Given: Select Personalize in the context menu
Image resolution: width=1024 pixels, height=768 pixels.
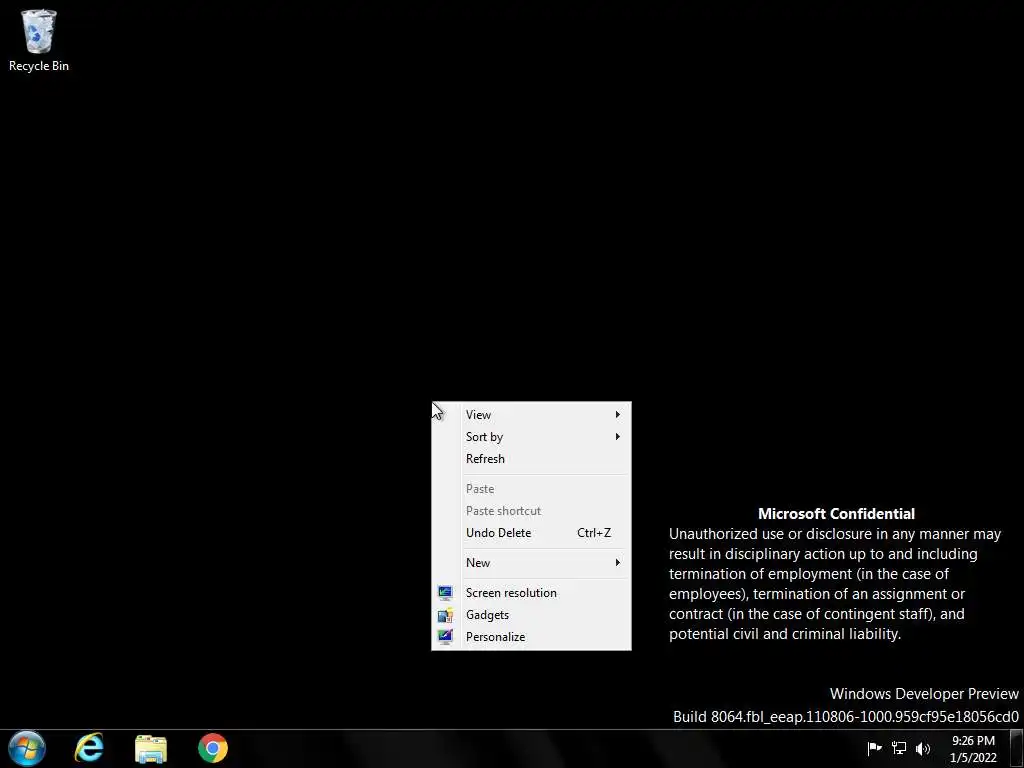Looking at the screenshot, I should (x=531, y=637).
